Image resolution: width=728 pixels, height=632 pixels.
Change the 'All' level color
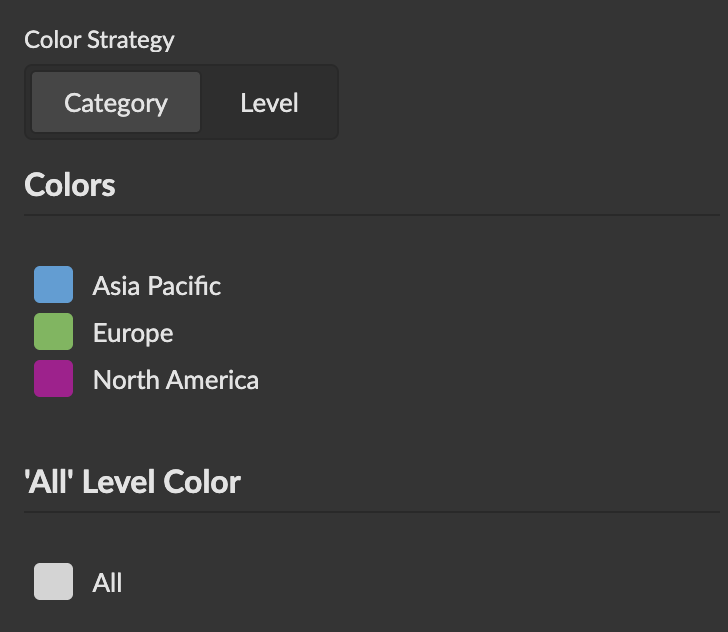(x=53, y=582)
